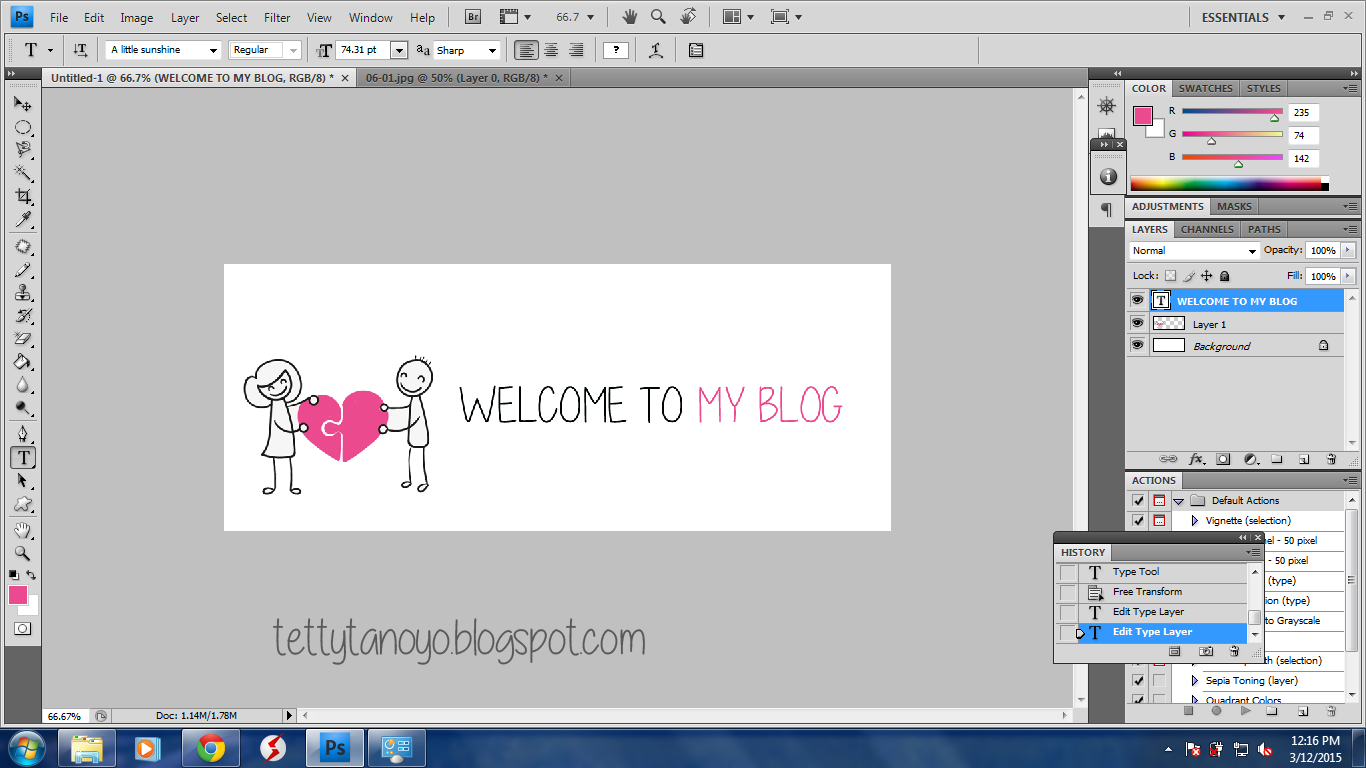Toggle visibility of Layer 1
This screenshot has height=768, width=1366.
point(1137,323)
